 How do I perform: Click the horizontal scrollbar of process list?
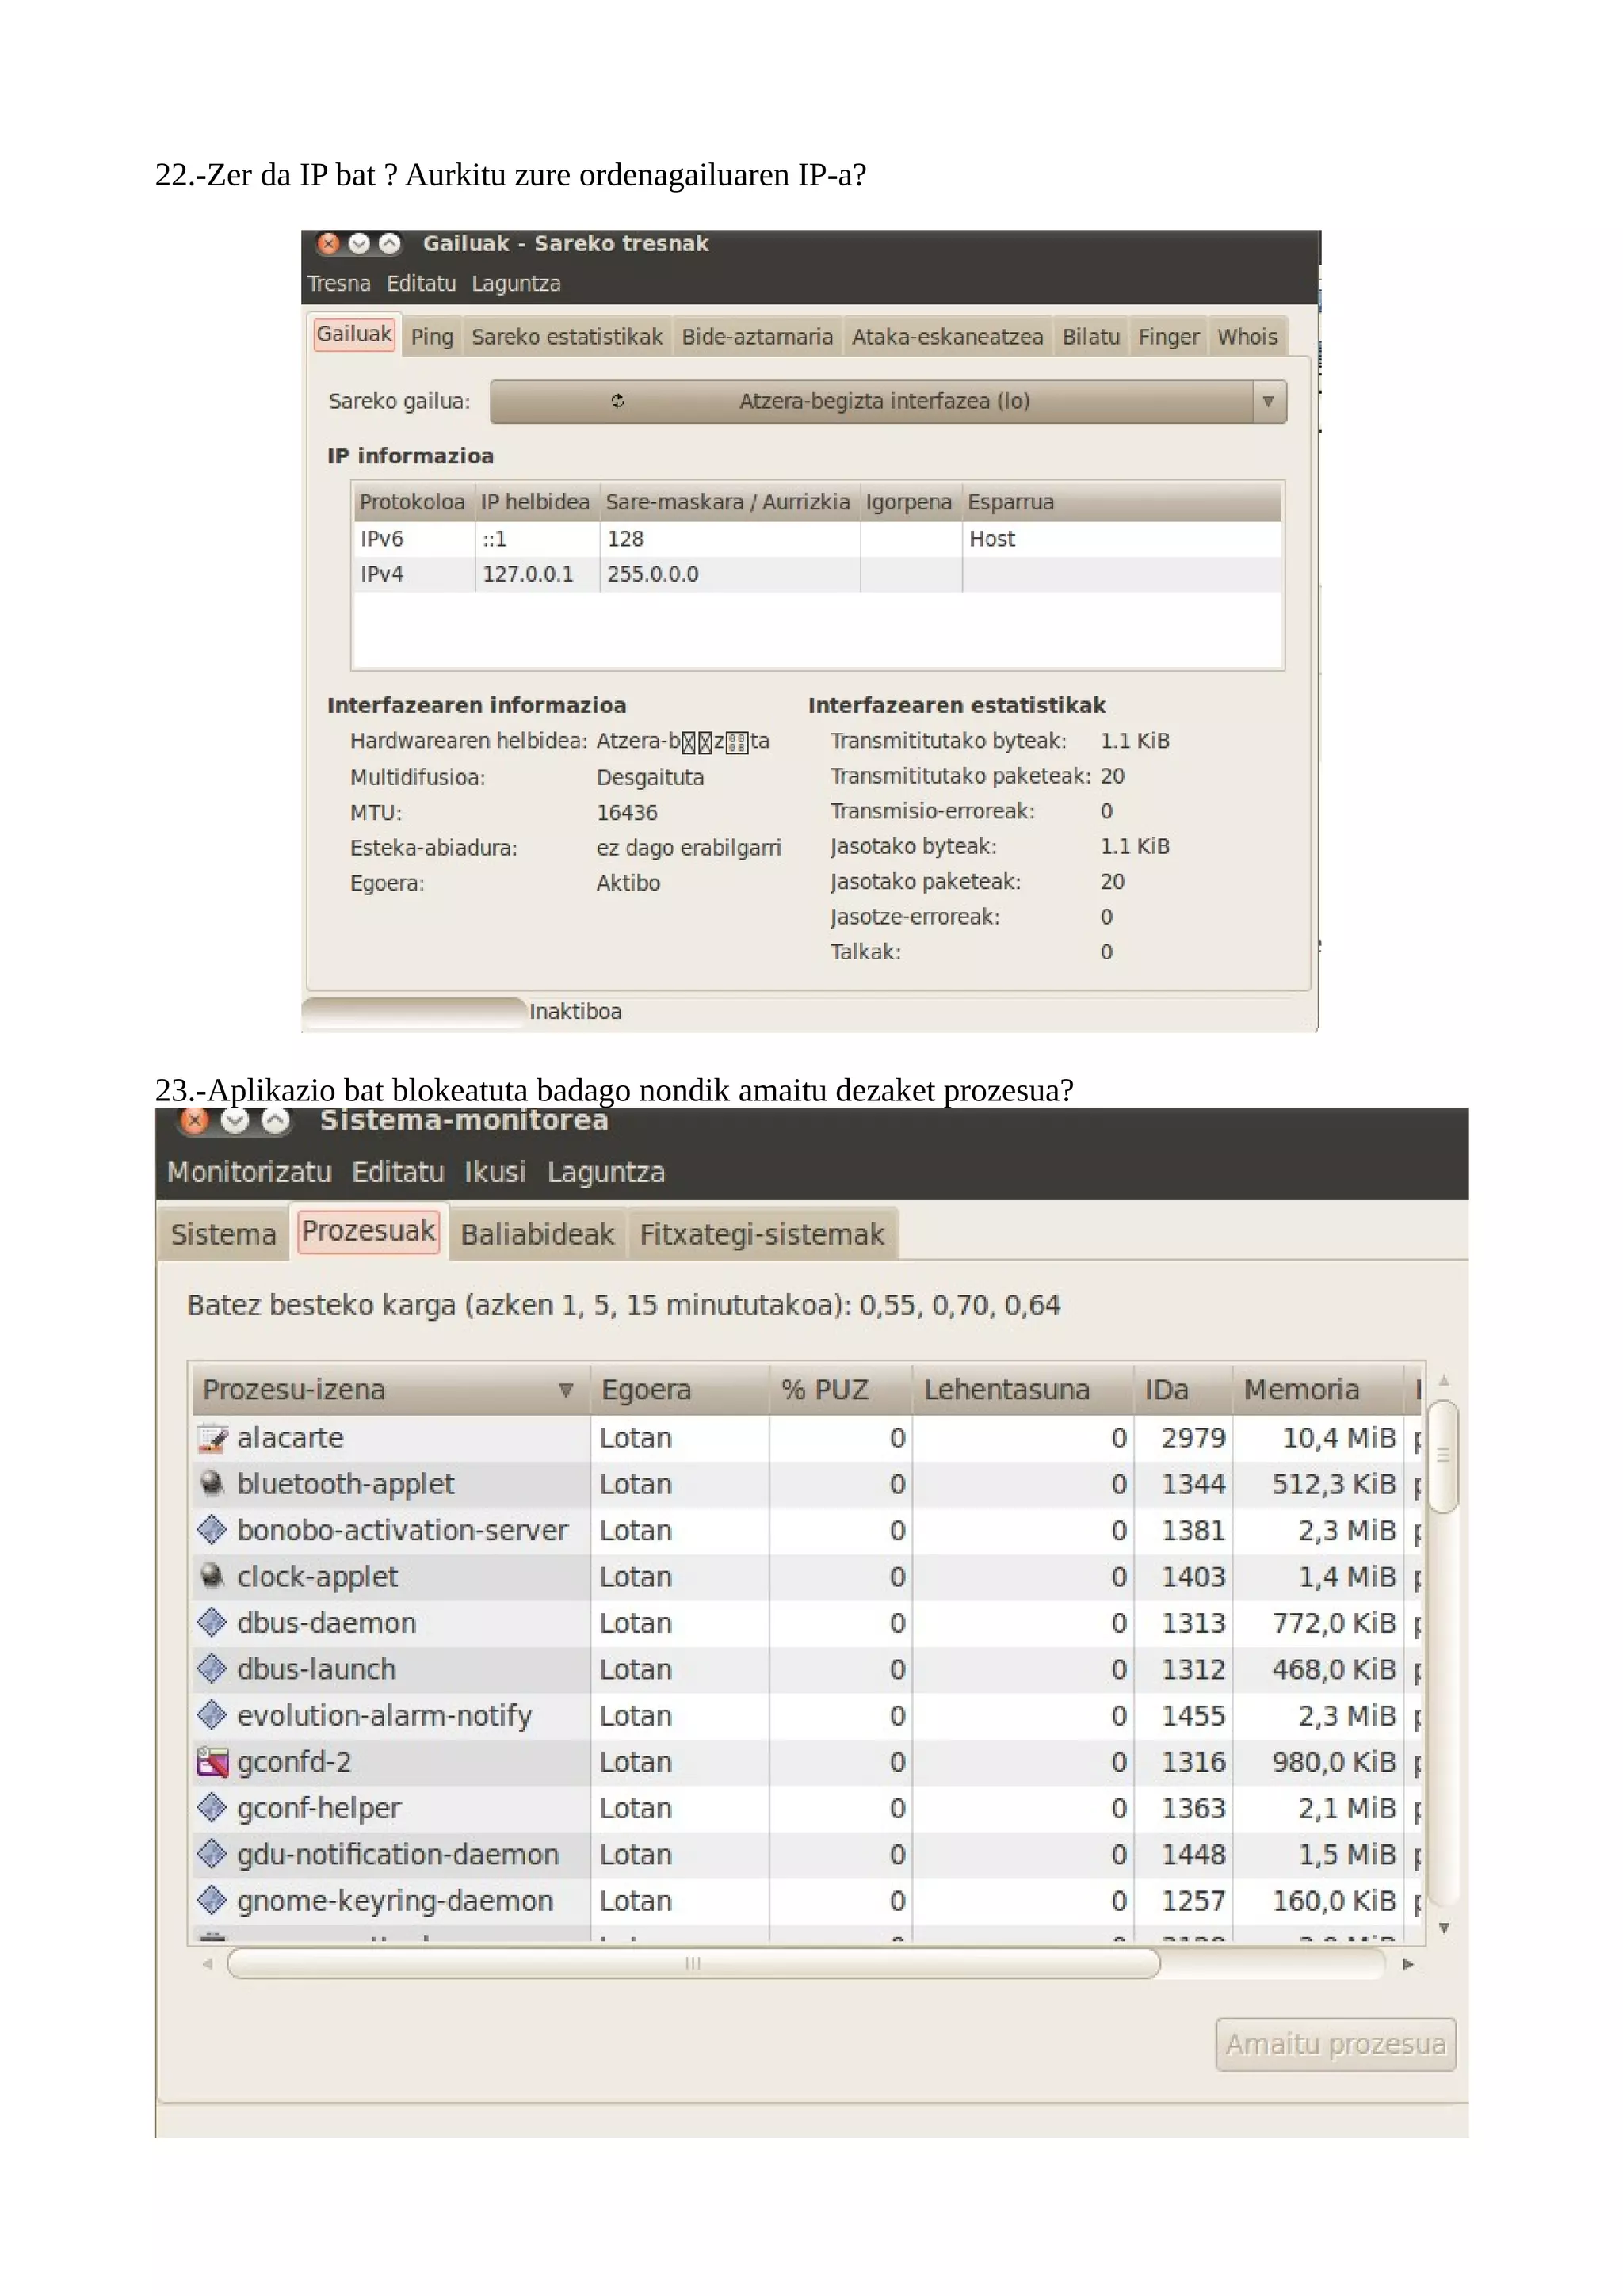[x=694, y=1964]
